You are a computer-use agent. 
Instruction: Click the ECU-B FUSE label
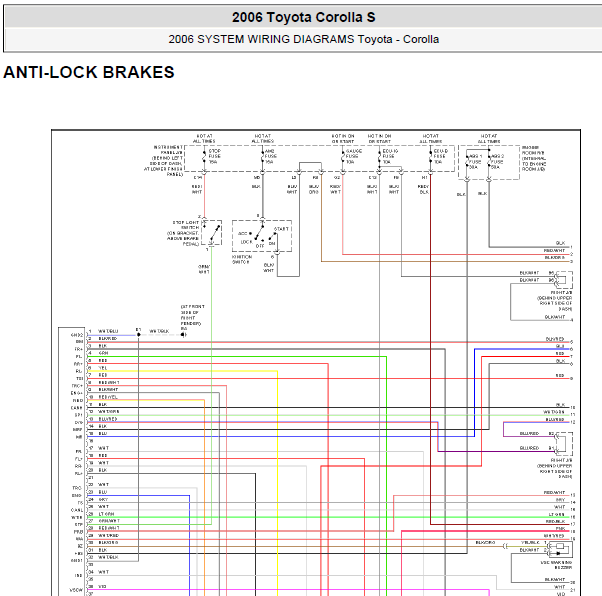[440, 156]
